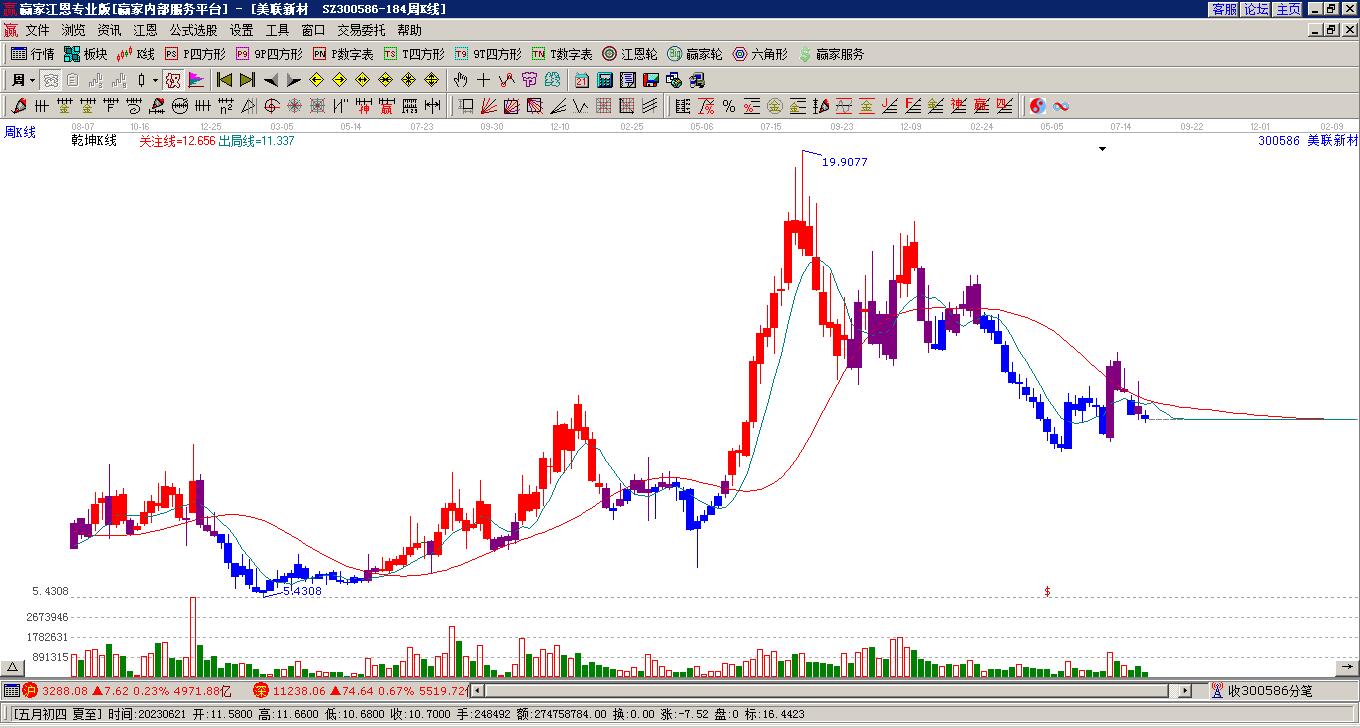Select the red pencil drawing tool

pos(19,106)
